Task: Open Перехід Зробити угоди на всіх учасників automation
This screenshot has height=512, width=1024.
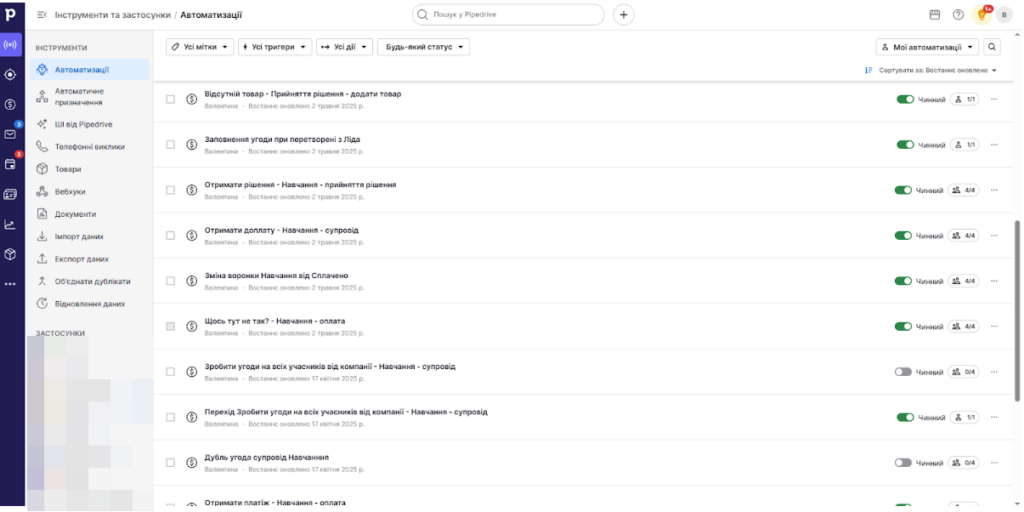Action: [x=346, y=412]
